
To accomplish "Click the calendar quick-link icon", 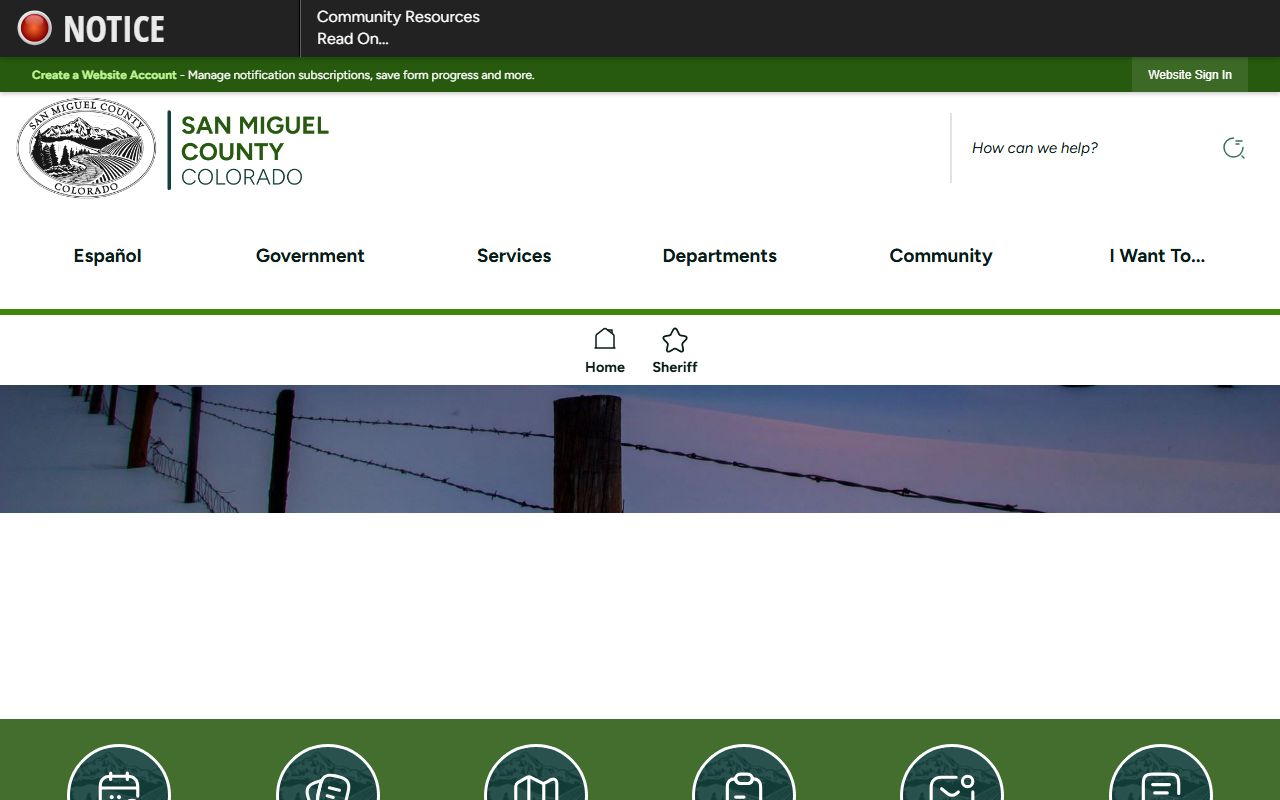I will tap(119, 772).
